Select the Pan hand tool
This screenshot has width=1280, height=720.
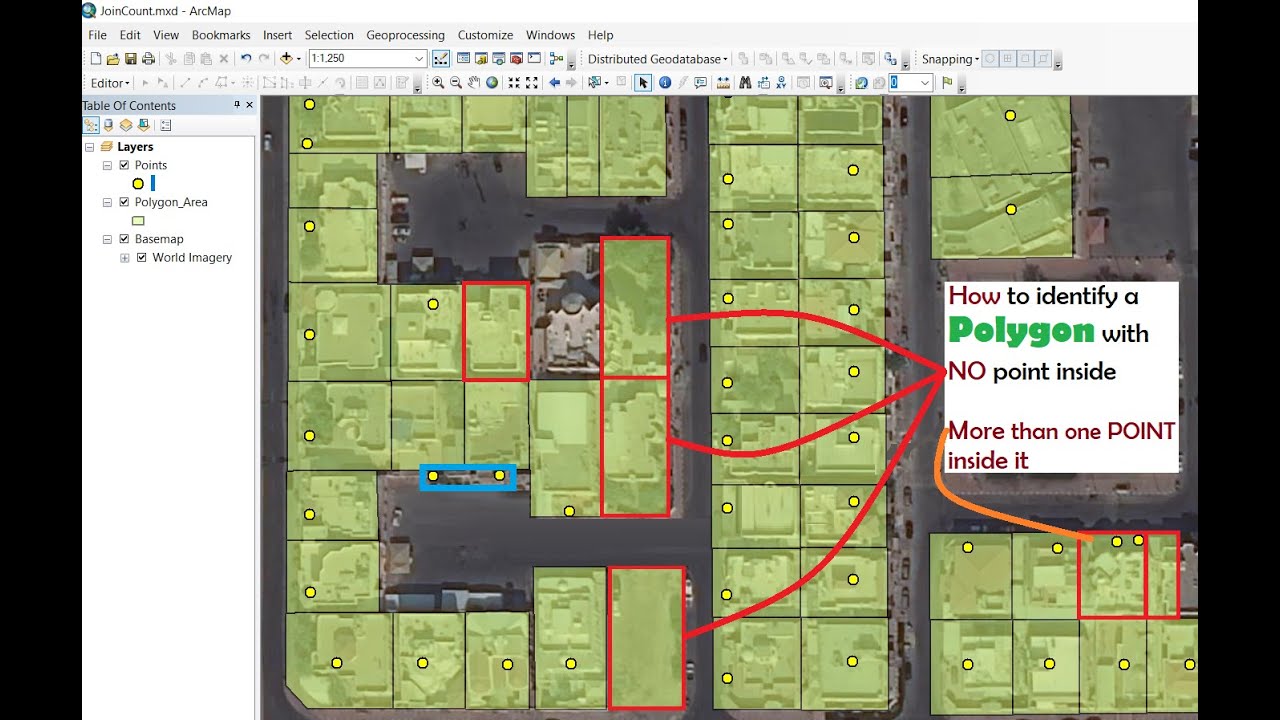474,83
